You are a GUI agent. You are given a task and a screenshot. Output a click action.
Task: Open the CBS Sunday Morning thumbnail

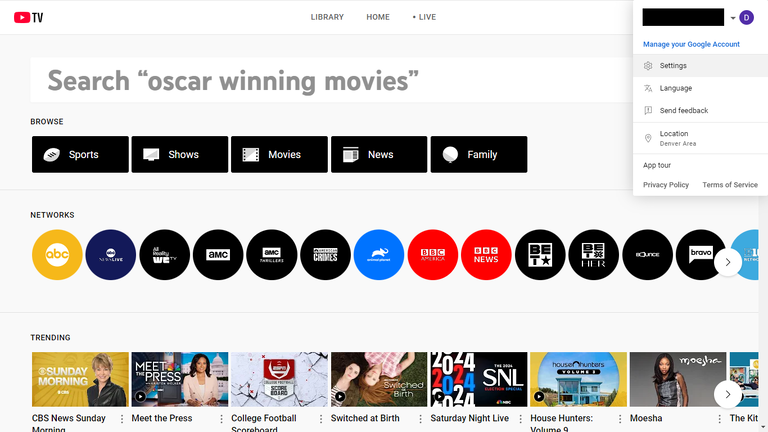click(80, 379)
